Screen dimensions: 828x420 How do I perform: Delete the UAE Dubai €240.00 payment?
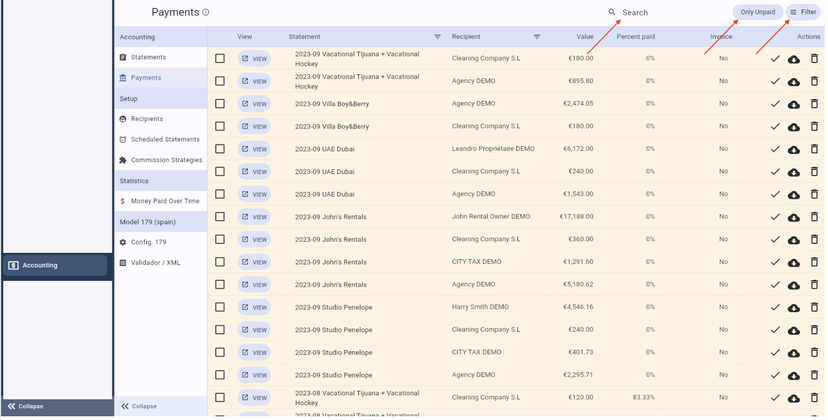tap(814, 172)
